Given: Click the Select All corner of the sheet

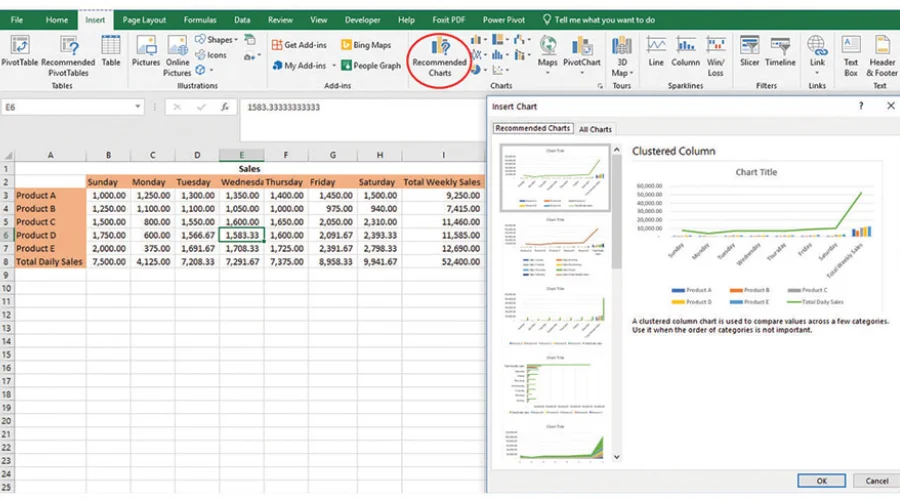Looking at the screenshot, I should pyautogui.click(x=7, y=155).
